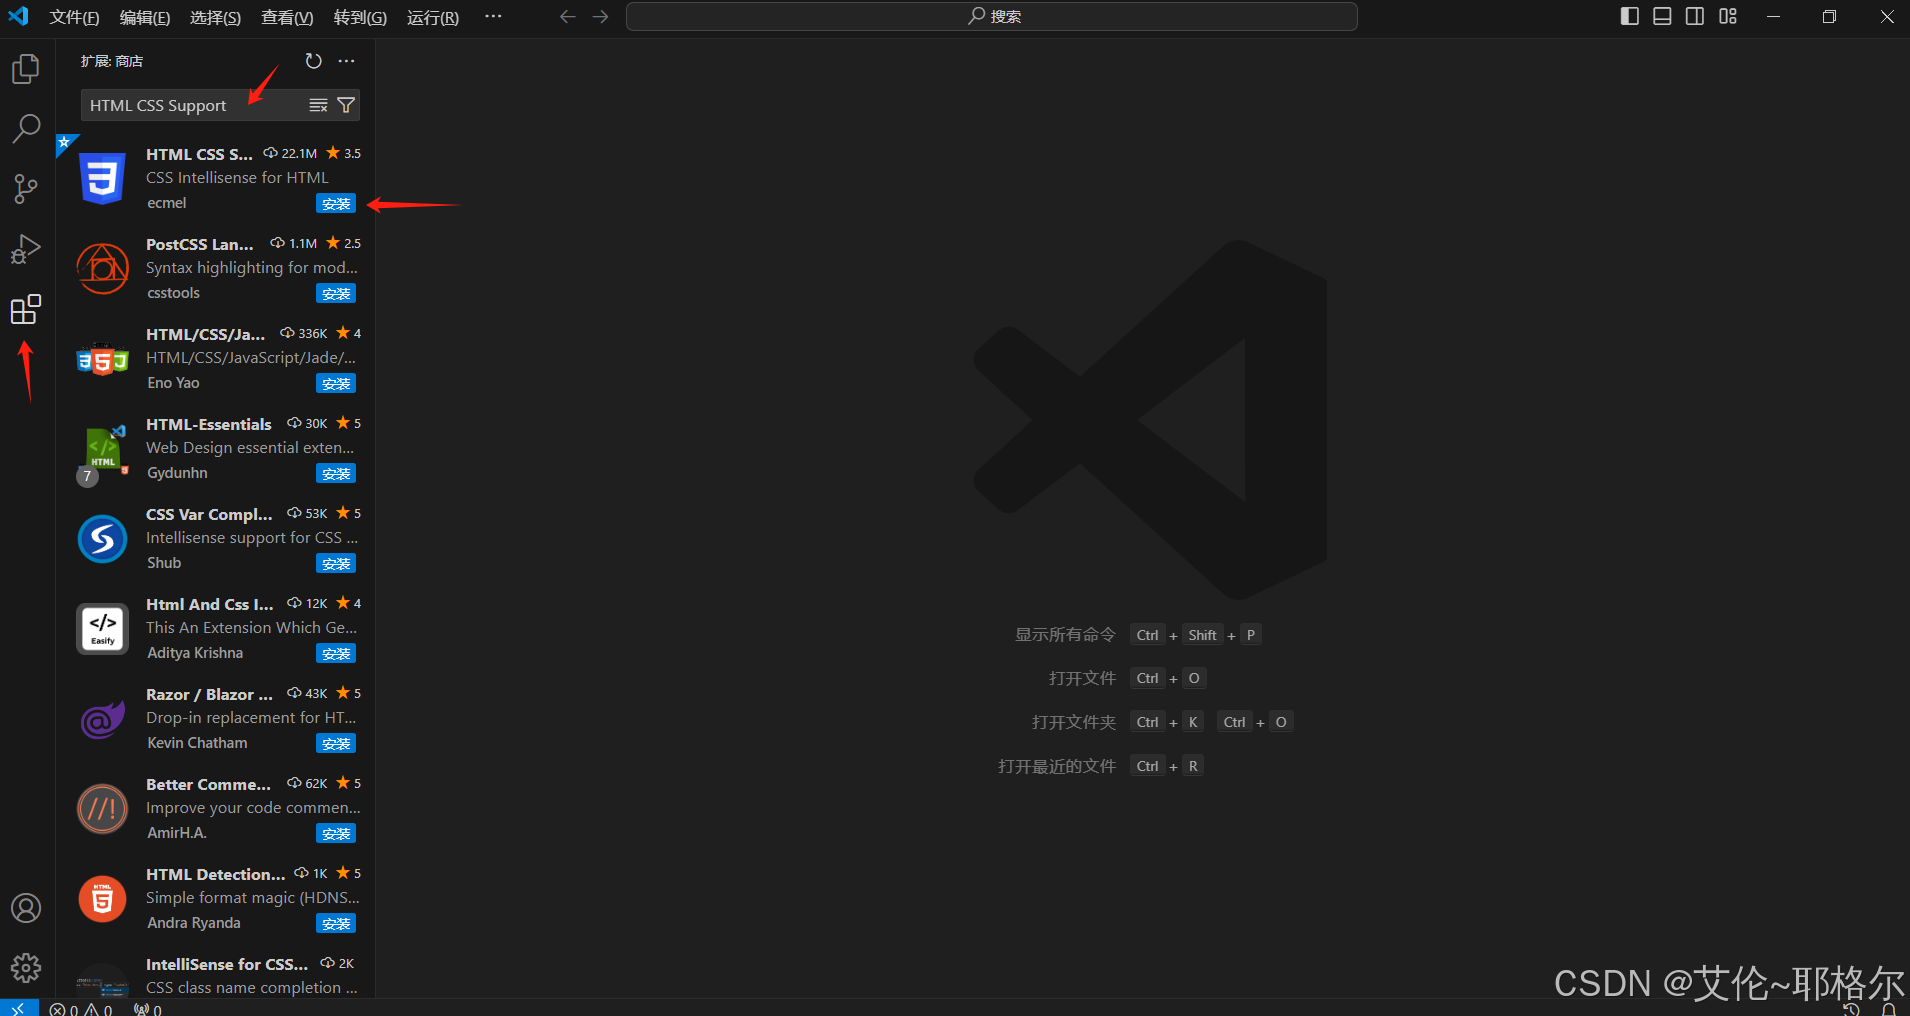Refresh the extensions marketplace list

click(x=314, y=61)
